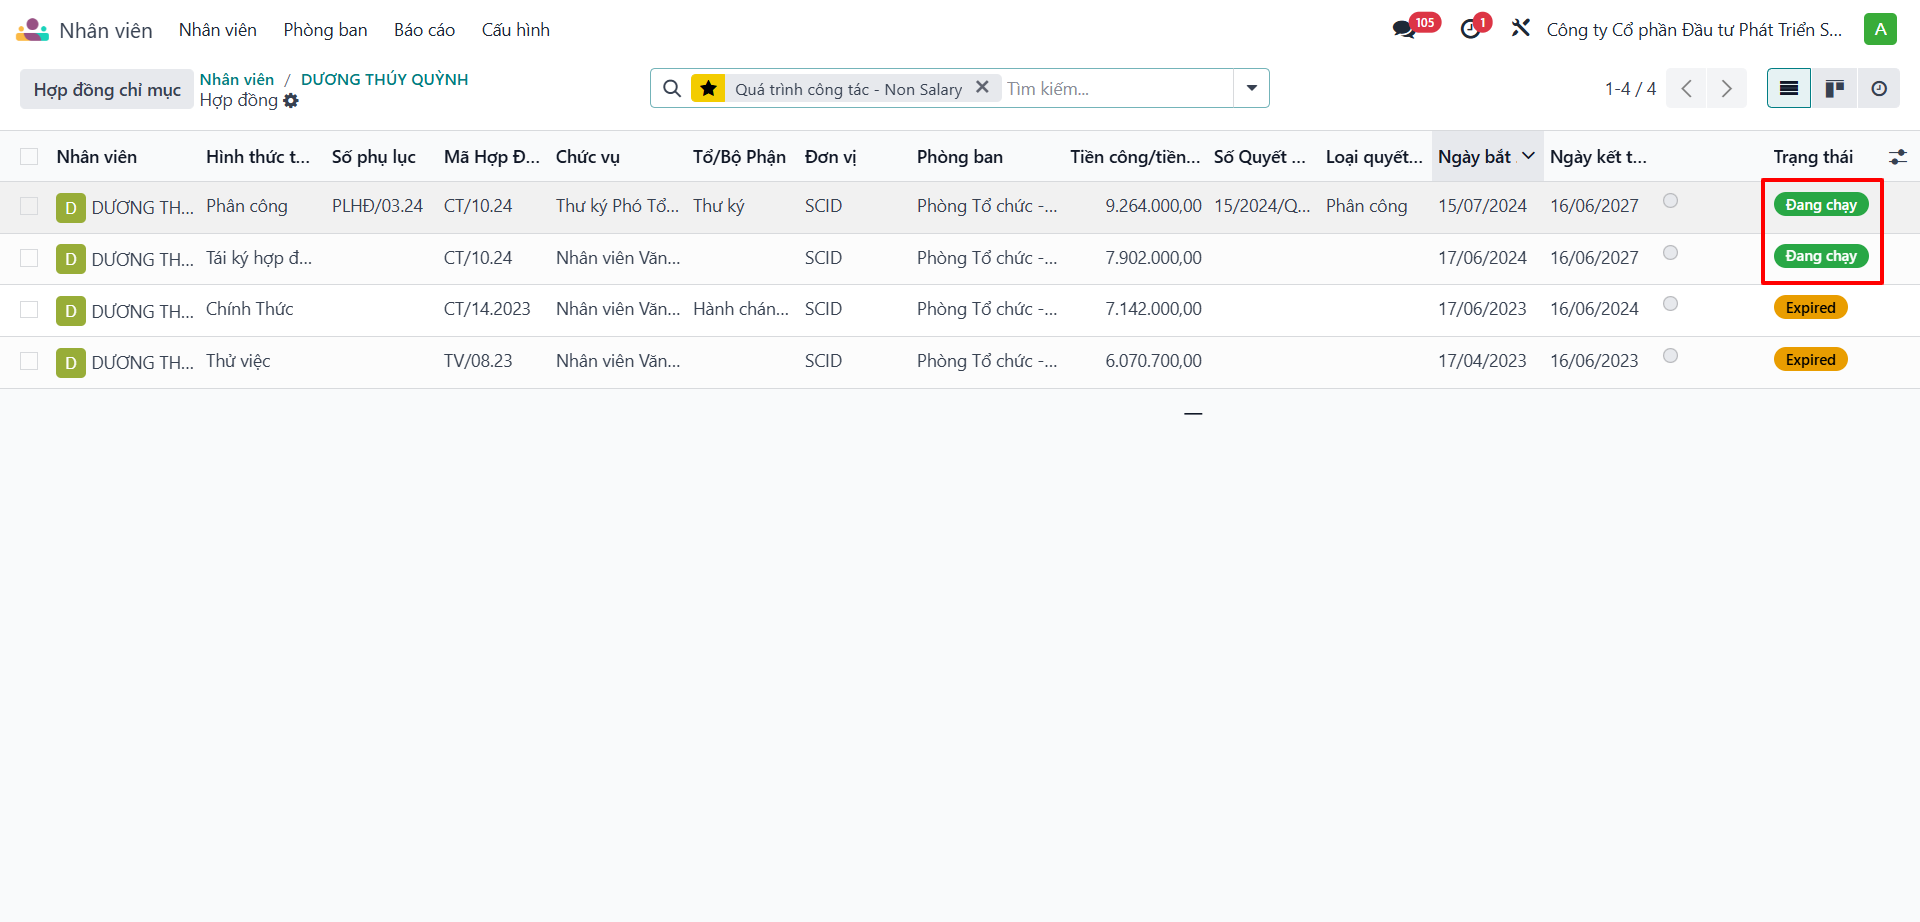Viewport: 1920px width, 922px height.
Task: Expand the search options dropdown arrow
Action: (1251, 88)
